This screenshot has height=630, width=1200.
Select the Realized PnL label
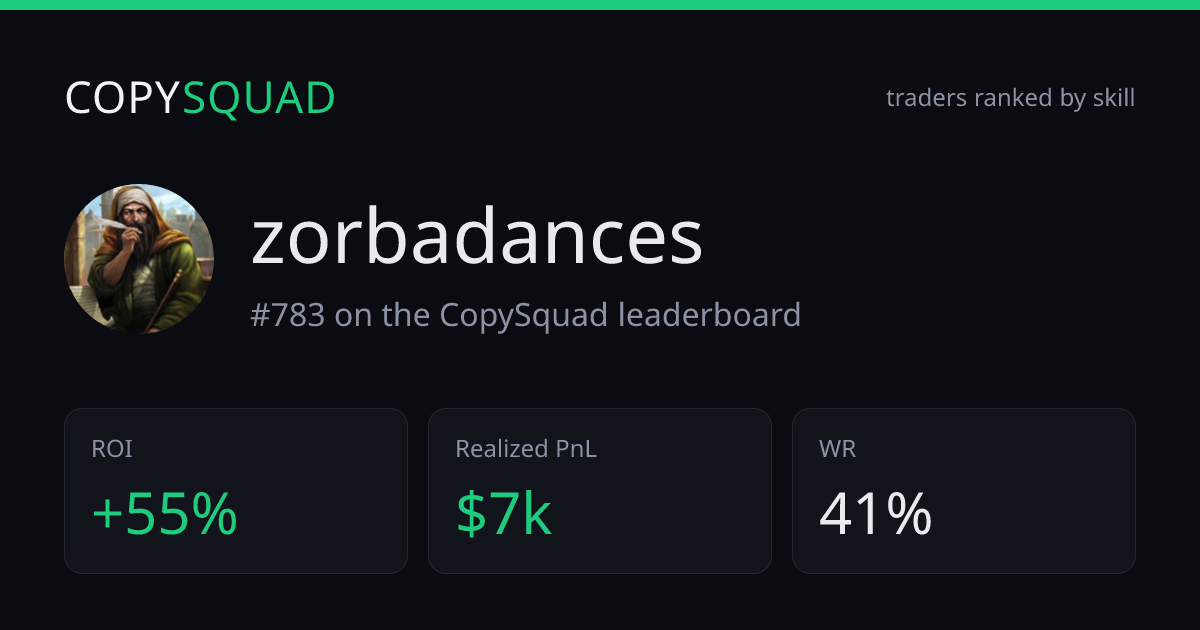click(526, 450)
